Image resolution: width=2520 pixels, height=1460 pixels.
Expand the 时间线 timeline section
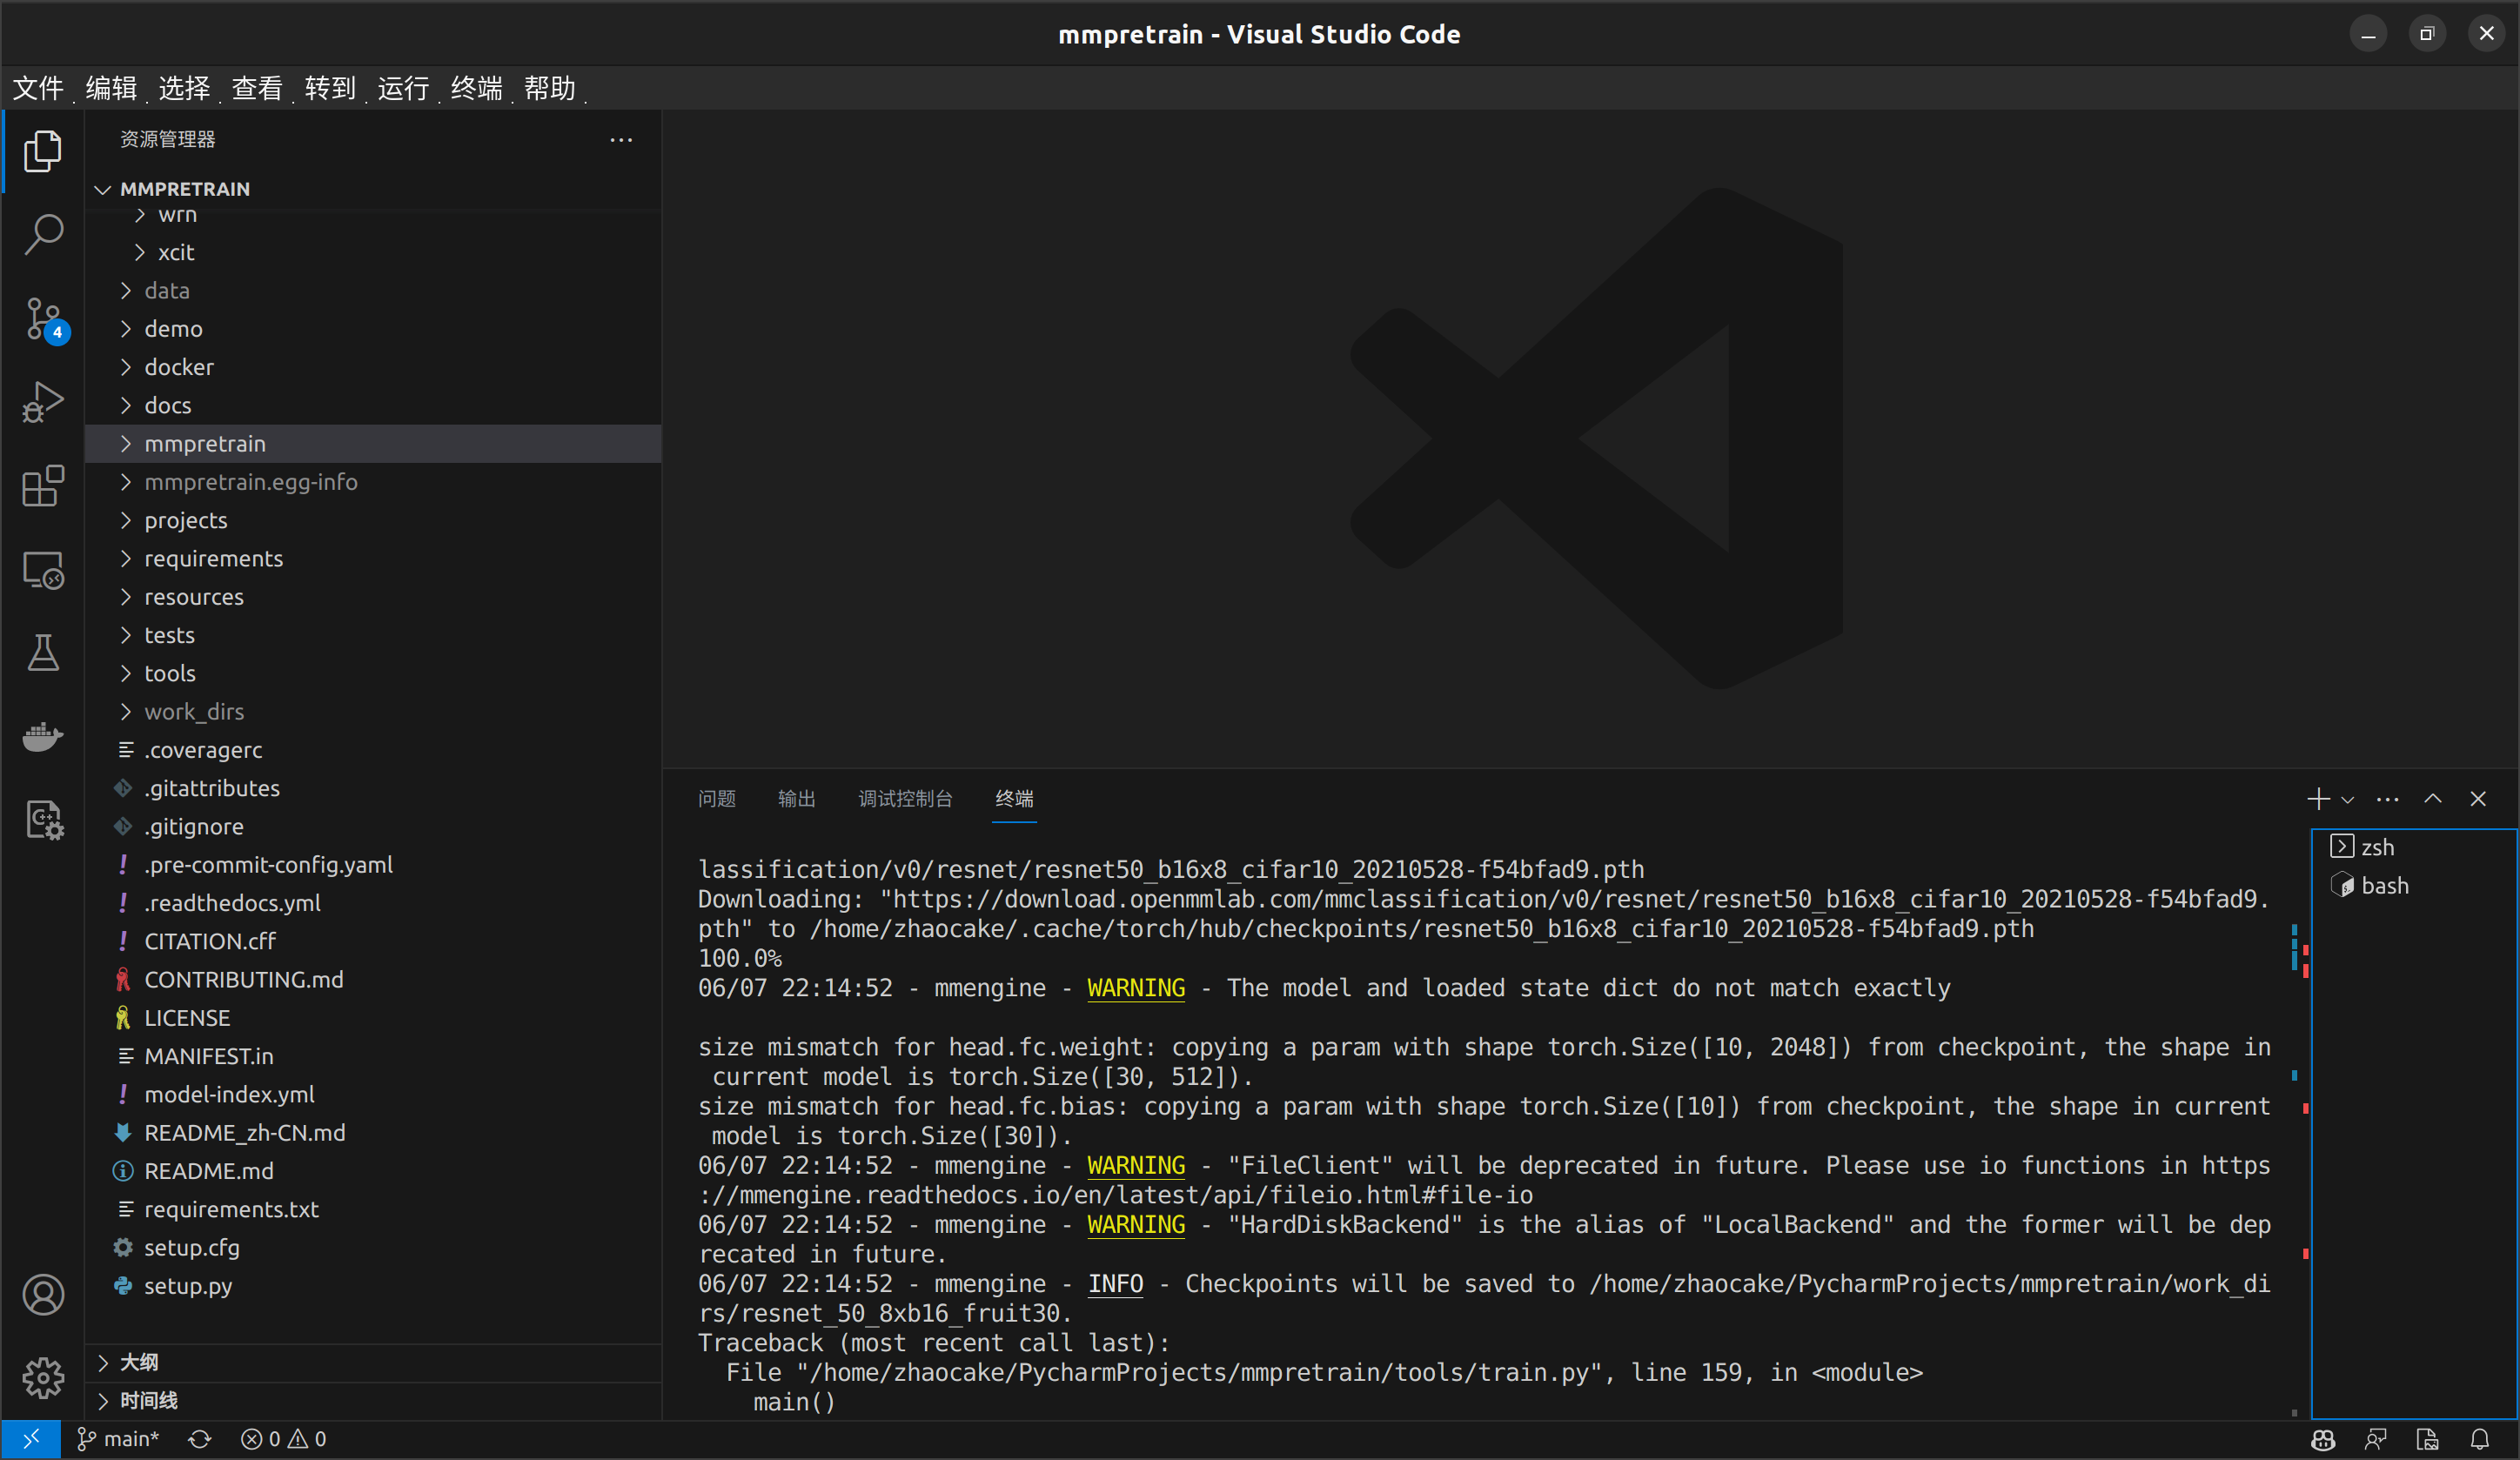click(373, 1401)
